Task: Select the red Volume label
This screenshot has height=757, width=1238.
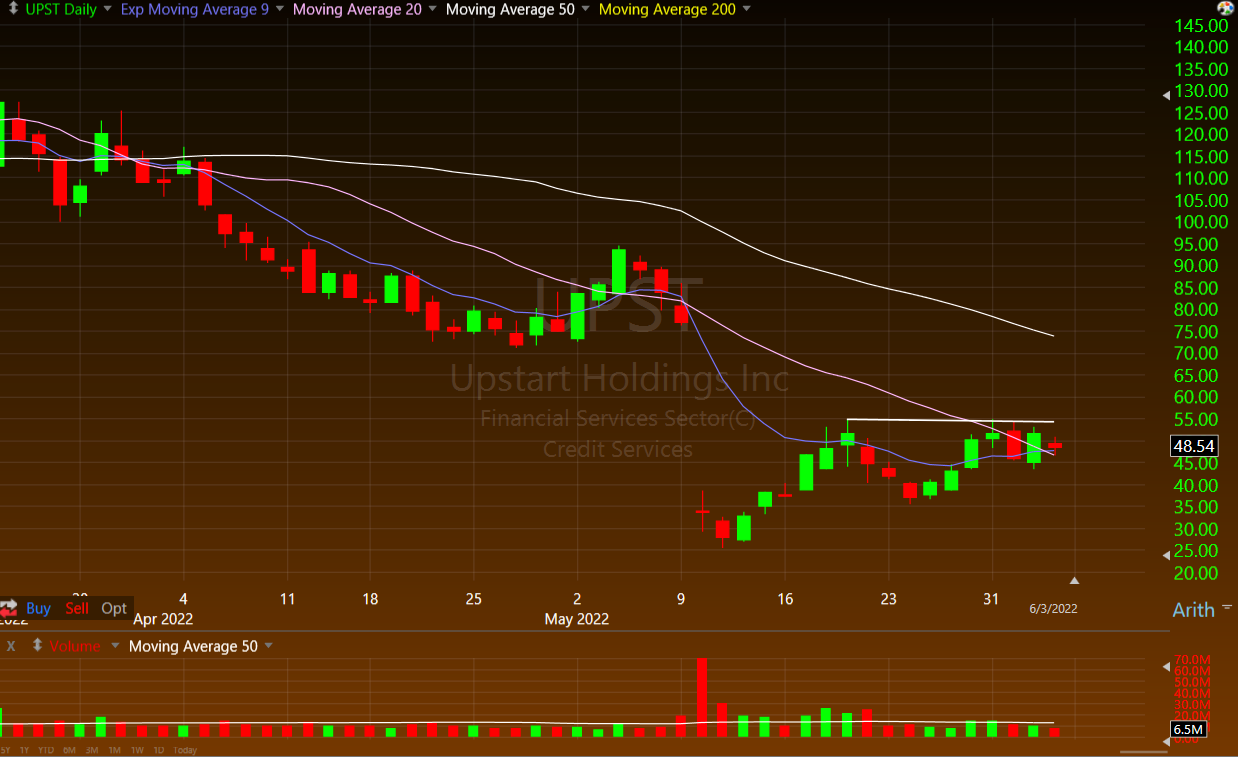Action: coord(75,646)
